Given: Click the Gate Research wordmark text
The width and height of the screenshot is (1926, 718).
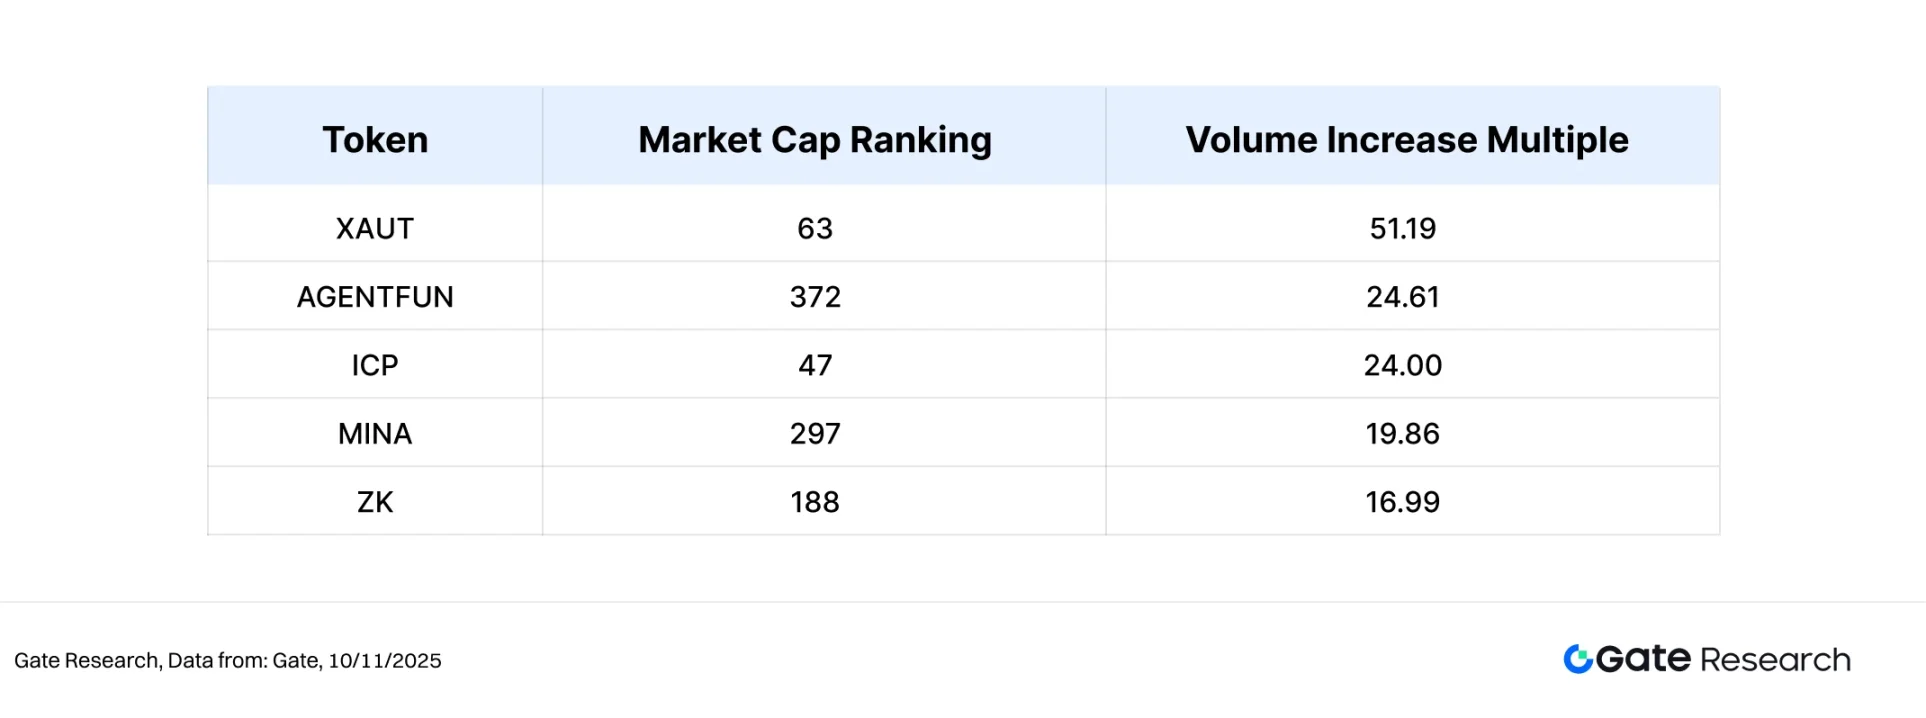Looking at the screenshot, I should 1723,659.
